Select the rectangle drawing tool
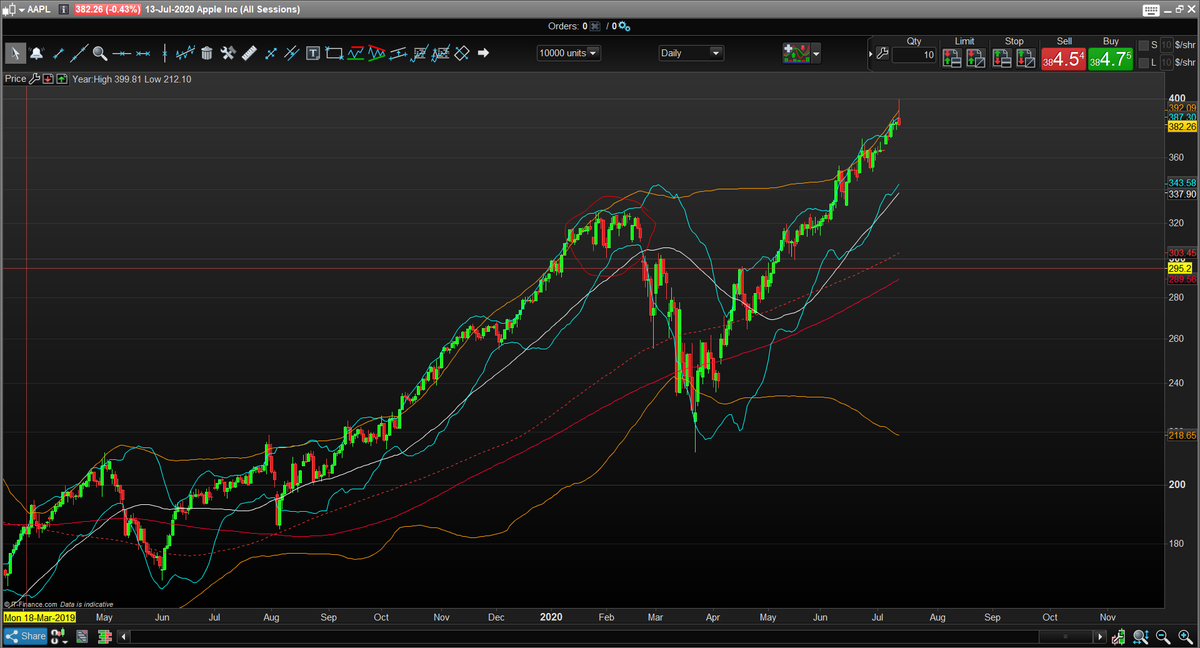Screen dimensions: 1200x648 tap(333, 53)
